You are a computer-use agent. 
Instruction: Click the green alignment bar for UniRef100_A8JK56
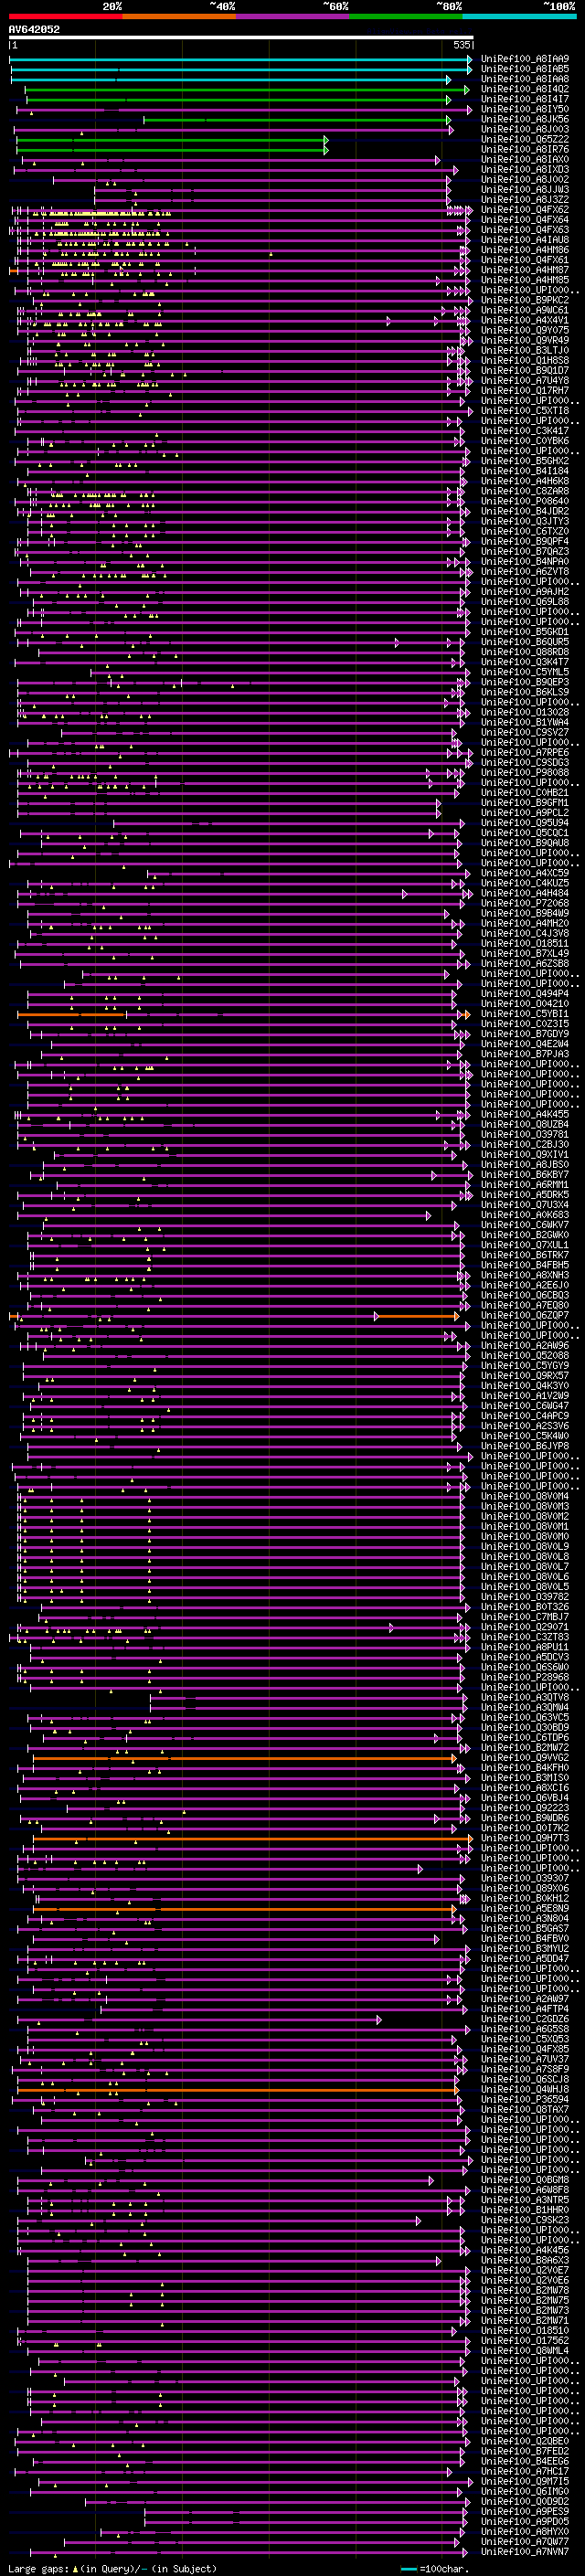coord(298,119)
